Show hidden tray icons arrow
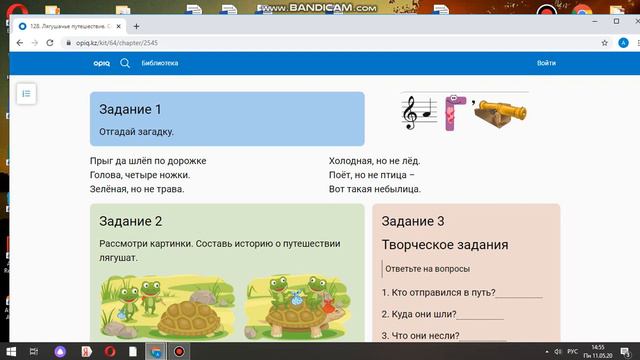Viewport: 640px width, 360px height. point(547,351)
